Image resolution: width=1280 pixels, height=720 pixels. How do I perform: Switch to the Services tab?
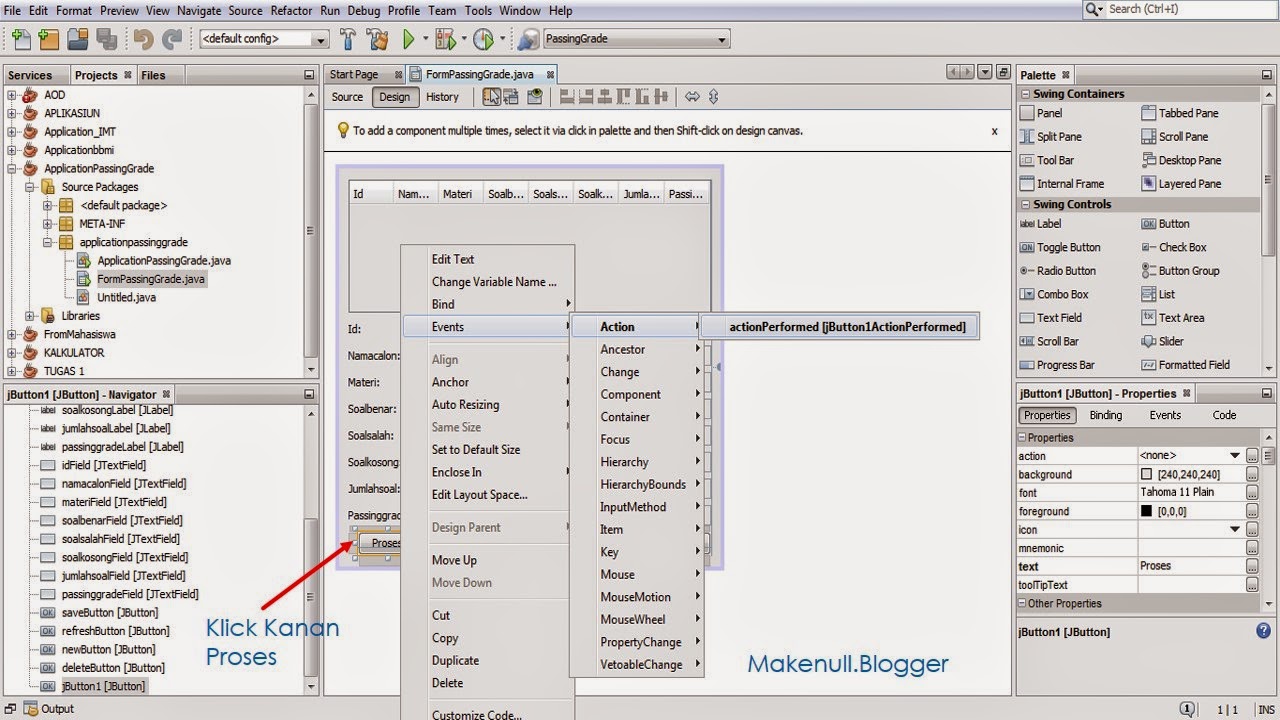pos(30,75)
